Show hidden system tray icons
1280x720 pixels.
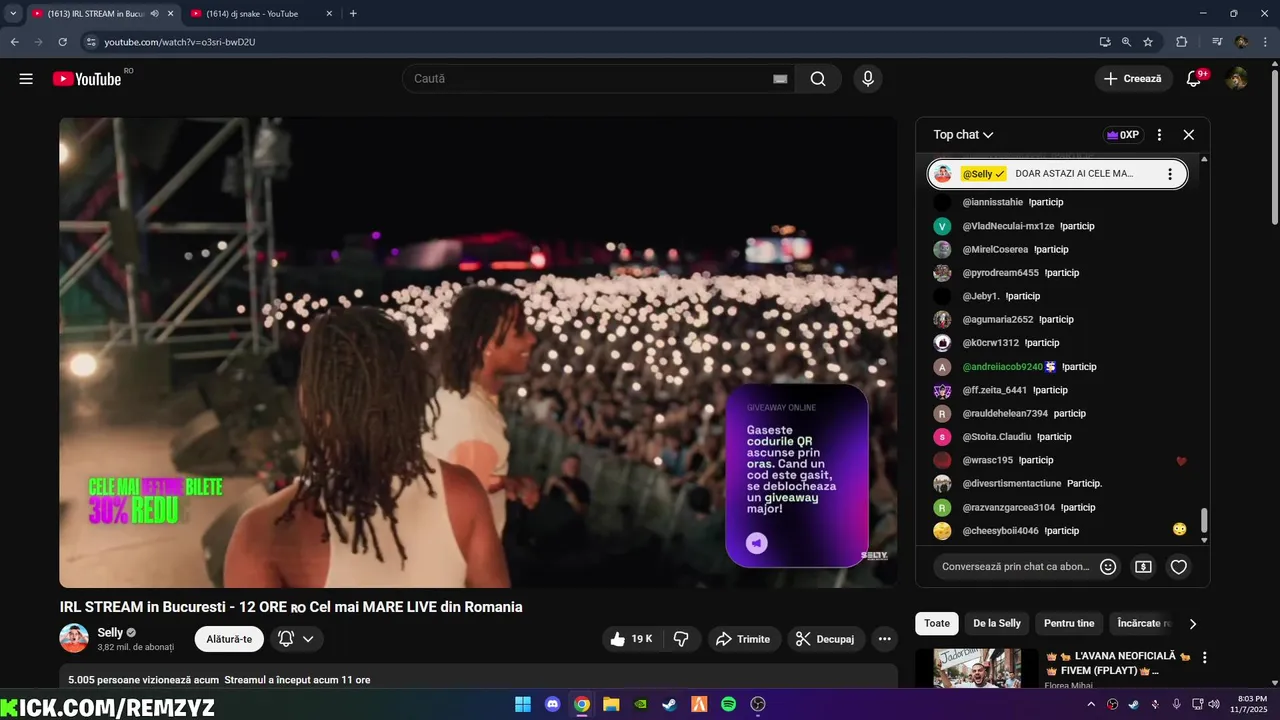tap(1091, 705)
